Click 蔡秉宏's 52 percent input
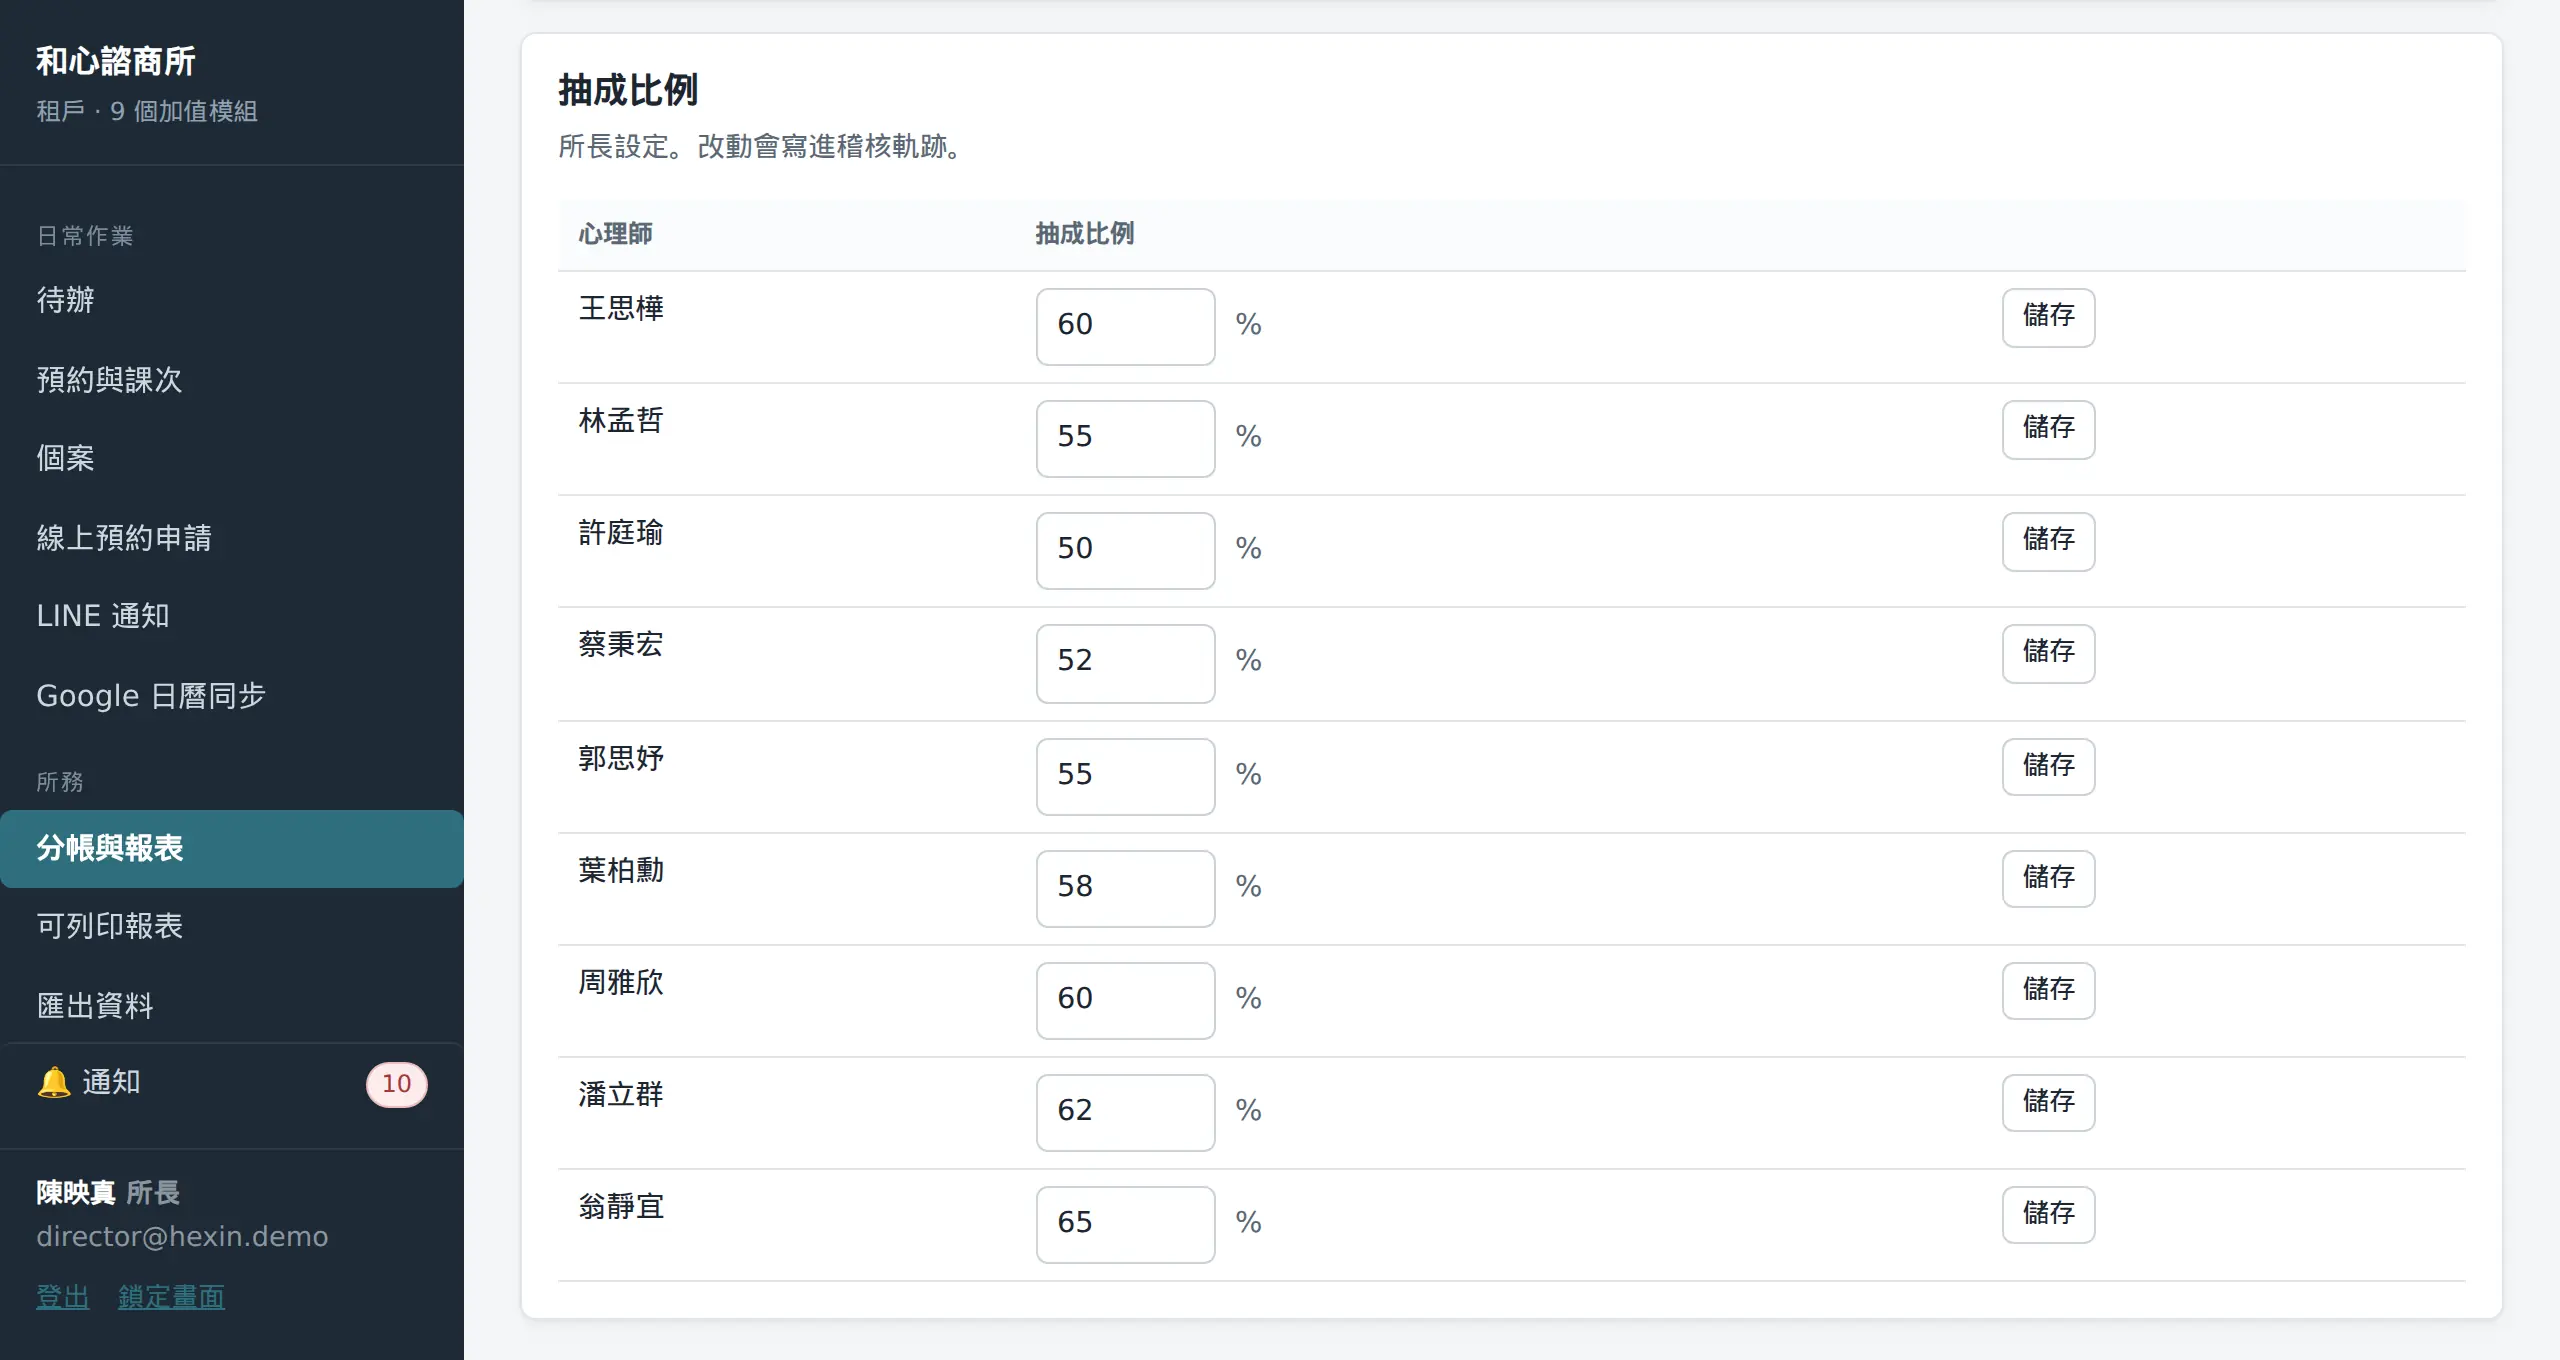Viewport: 2560px width, 1360px height. [x=1125, y=663]
